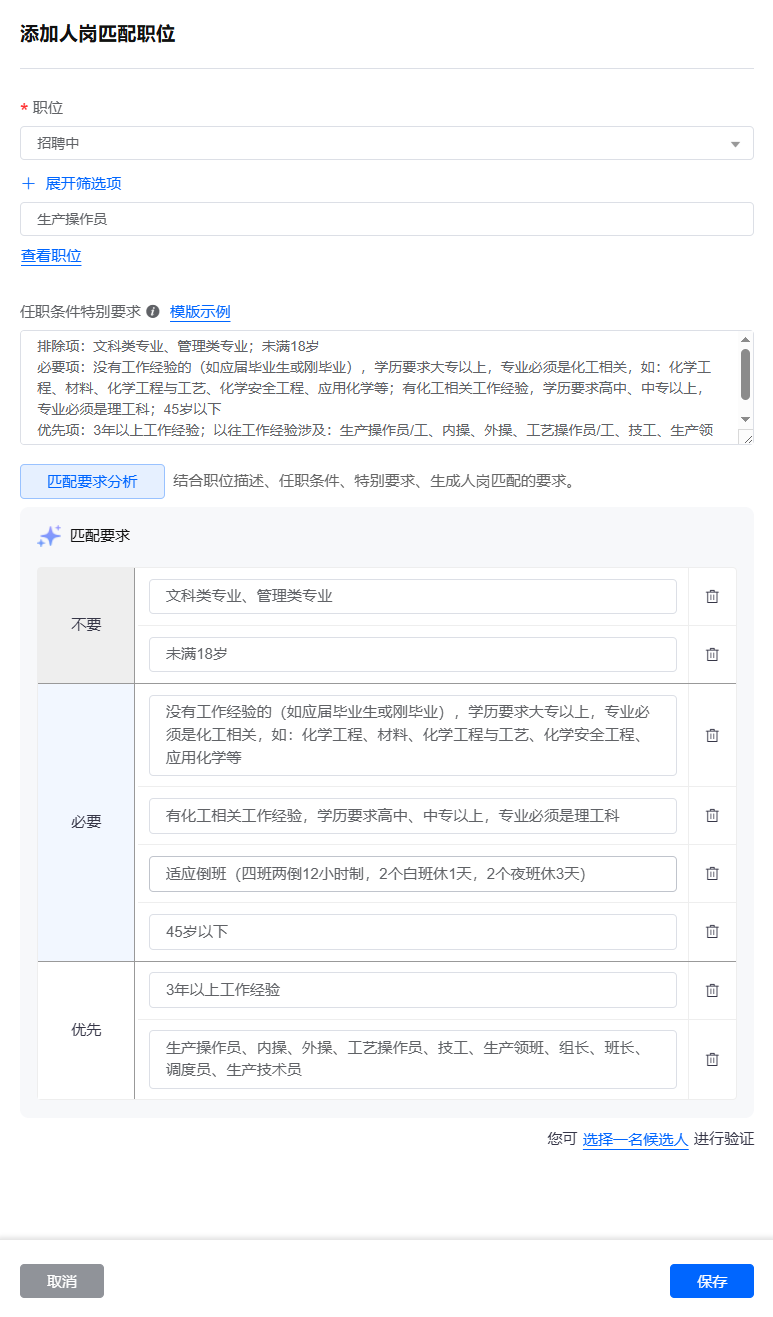Delete the 45岁以下 requirement
Image resolution: width=773 pixels, height=1317 pixels.
click(712, 931)
